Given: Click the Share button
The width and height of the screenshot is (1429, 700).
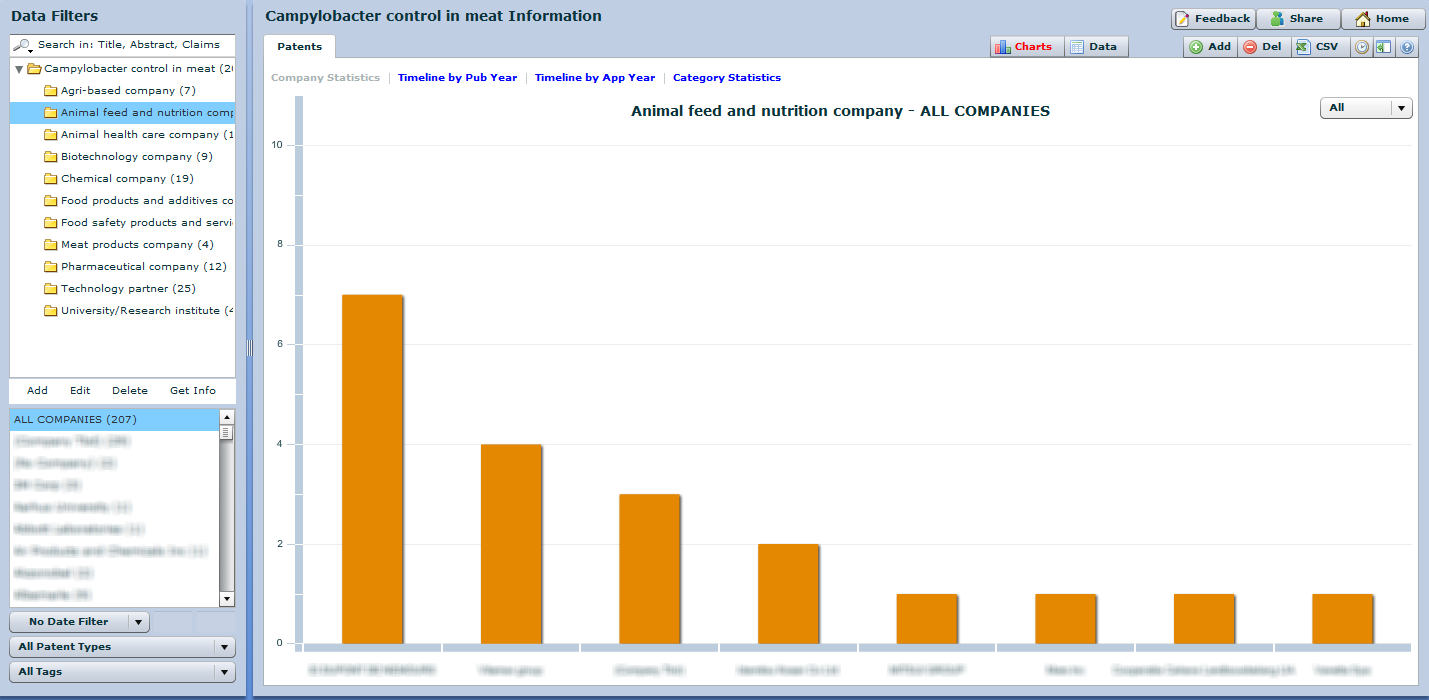Looking at the screenshot, I should pyautogui.click(x=1297, y=19).
